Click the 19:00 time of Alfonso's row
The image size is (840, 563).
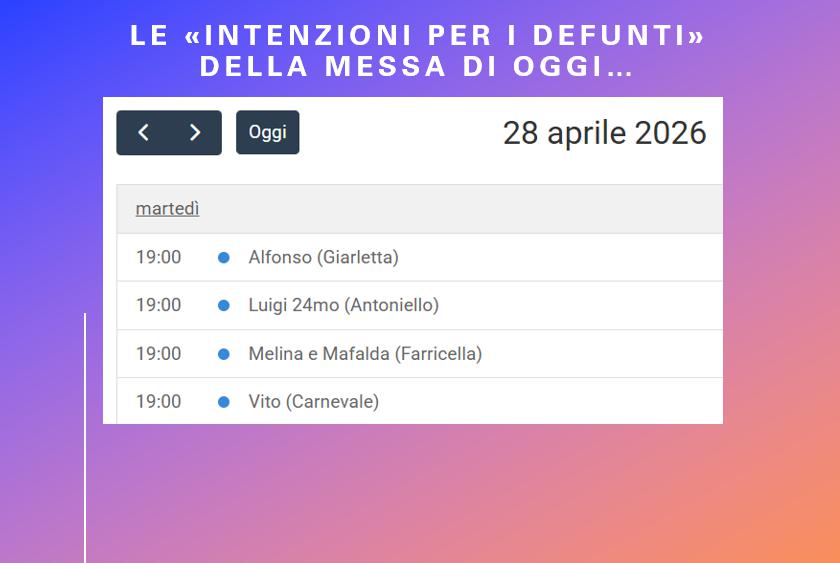158,257
